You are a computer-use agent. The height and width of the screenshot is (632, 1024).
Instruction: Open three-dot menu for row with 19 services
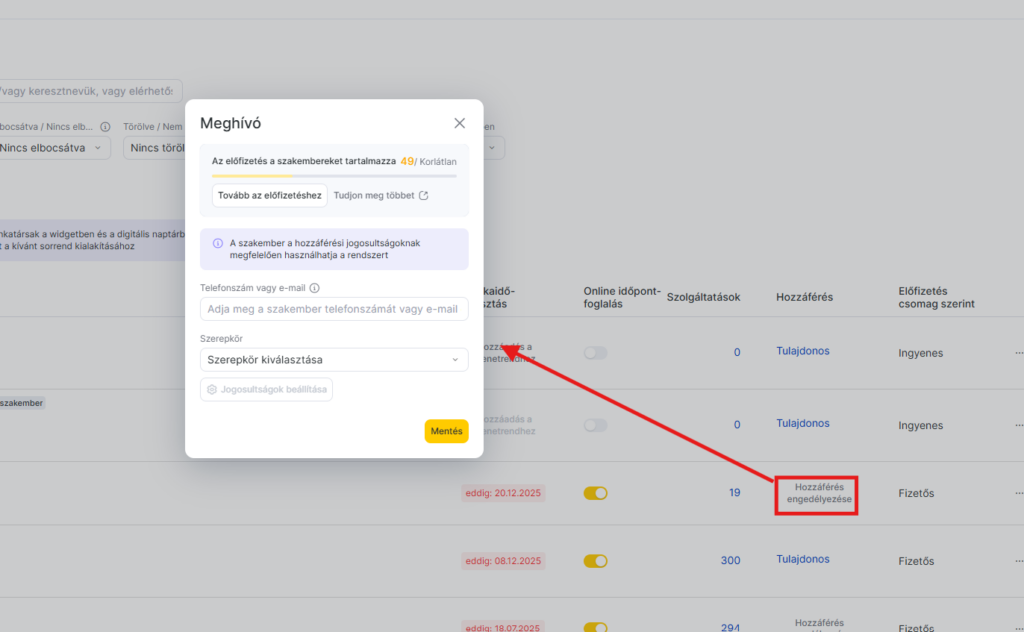1018,493
